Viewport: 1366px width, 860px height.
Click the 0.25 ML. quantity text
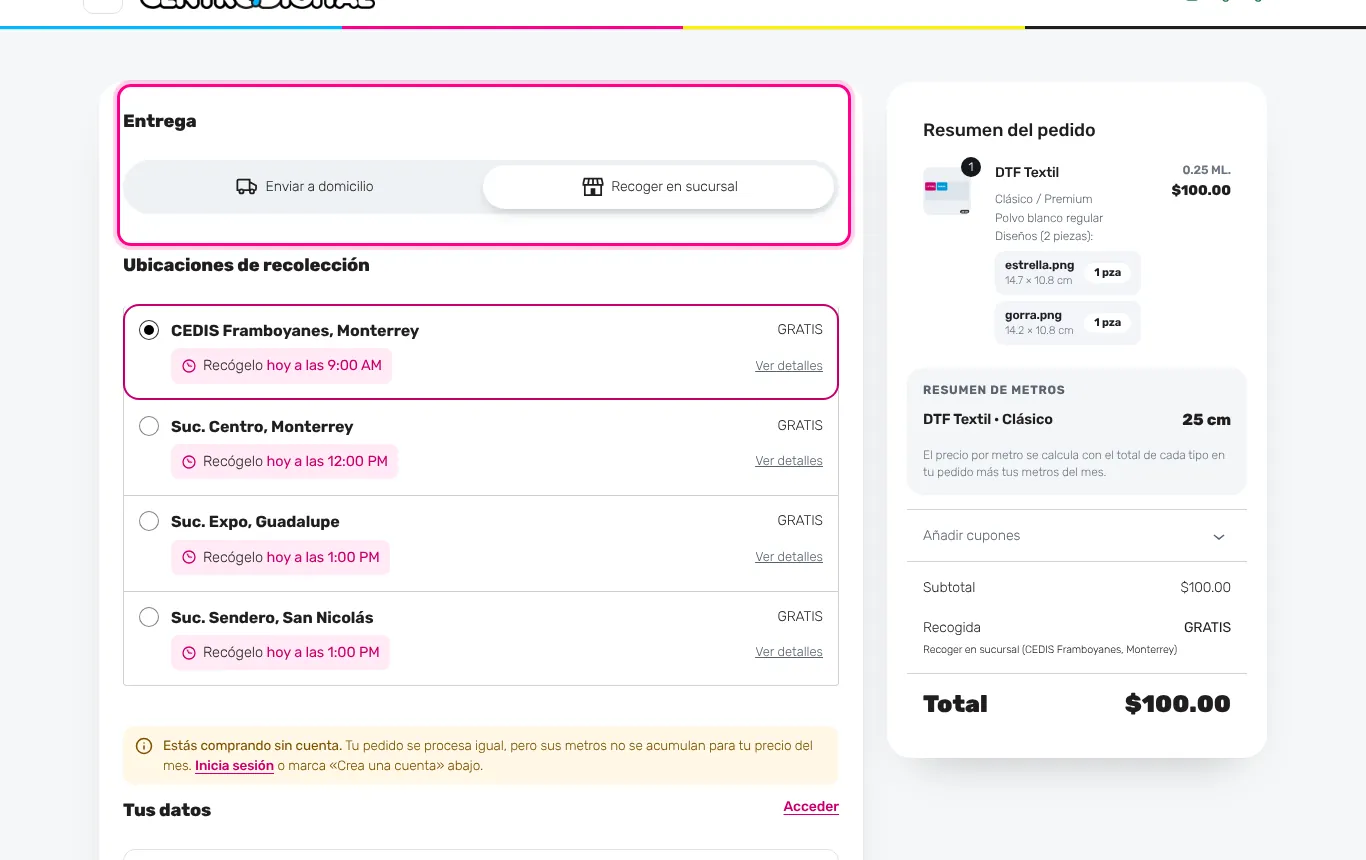[1206, 170]
